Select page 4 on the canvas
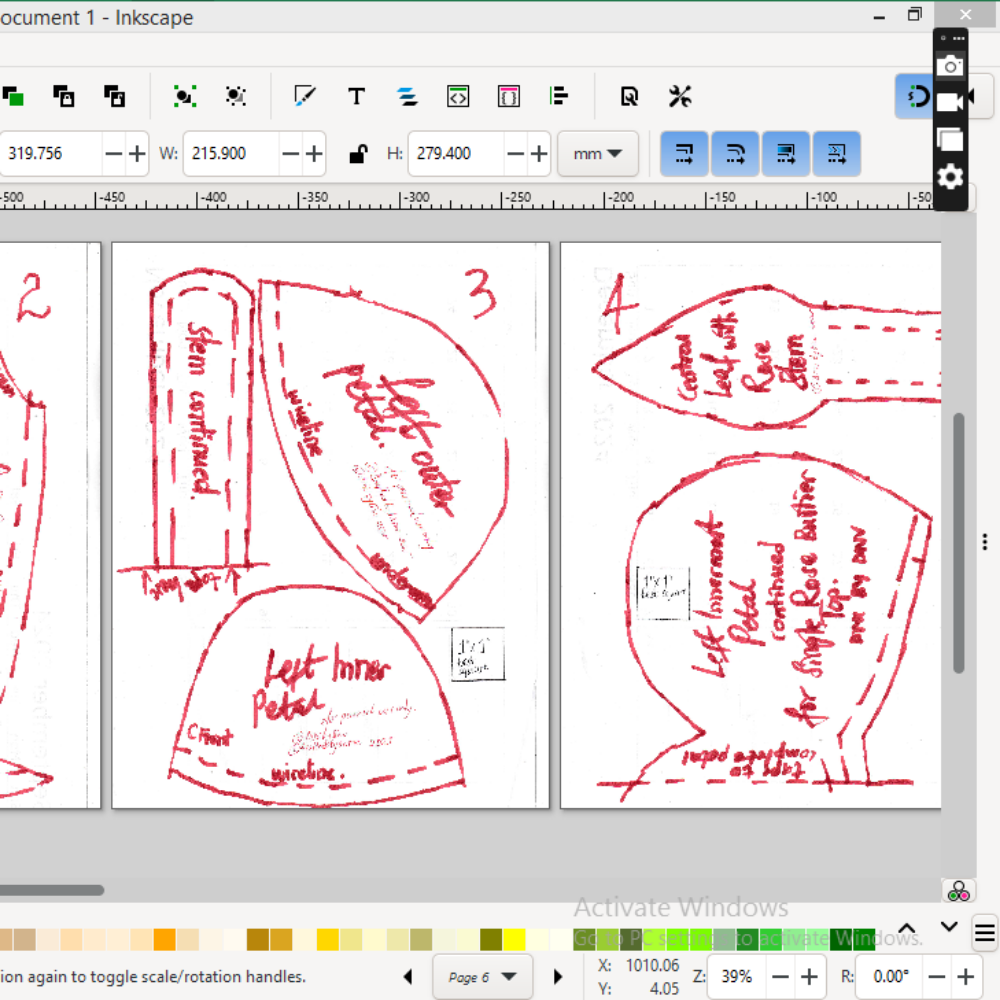This screenshot has height=1000, width=1000. click(x=751, y=525)
